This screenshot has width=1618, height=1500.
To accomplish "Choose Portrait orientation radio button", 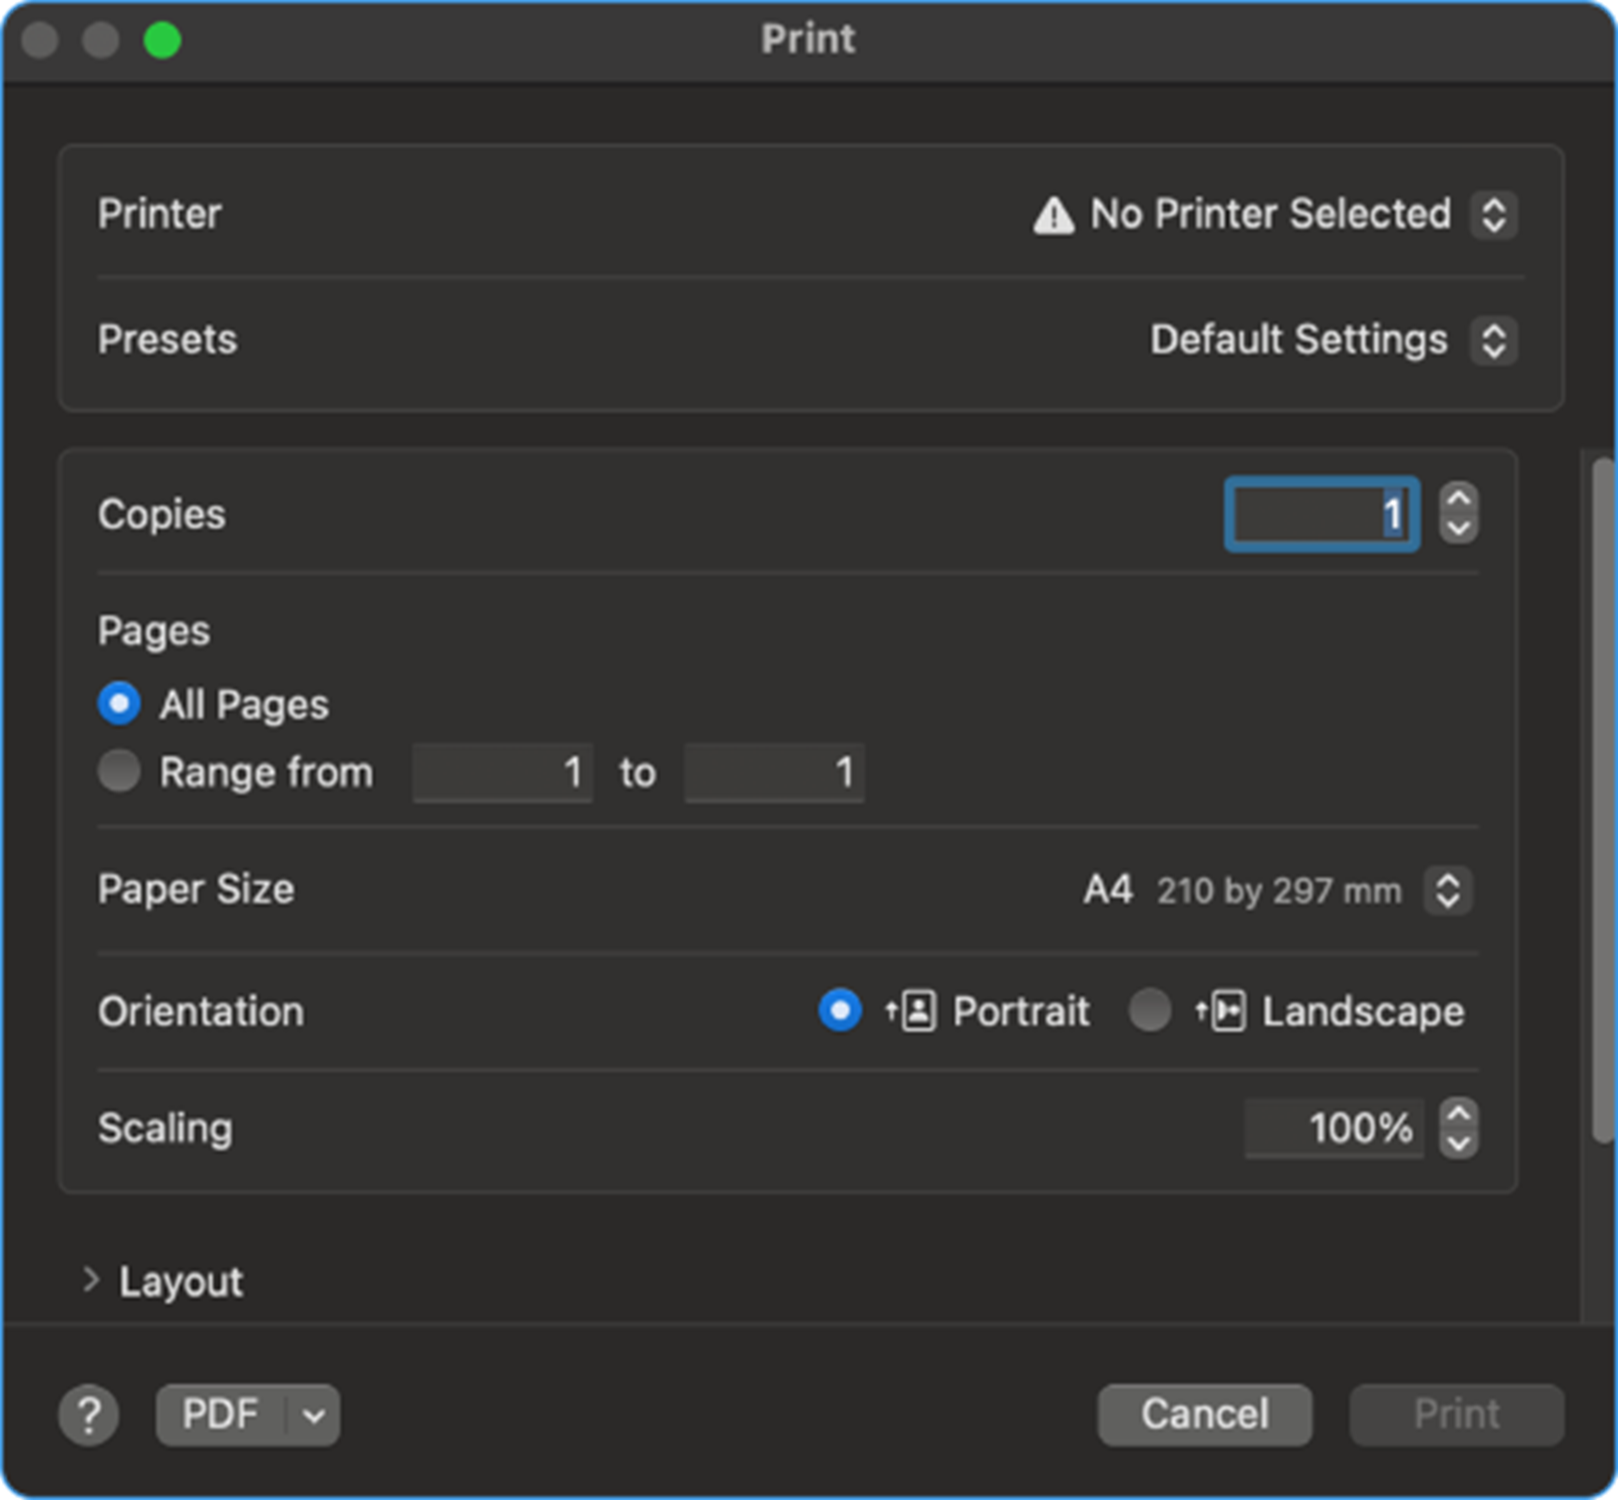I will click(840, 1010).
